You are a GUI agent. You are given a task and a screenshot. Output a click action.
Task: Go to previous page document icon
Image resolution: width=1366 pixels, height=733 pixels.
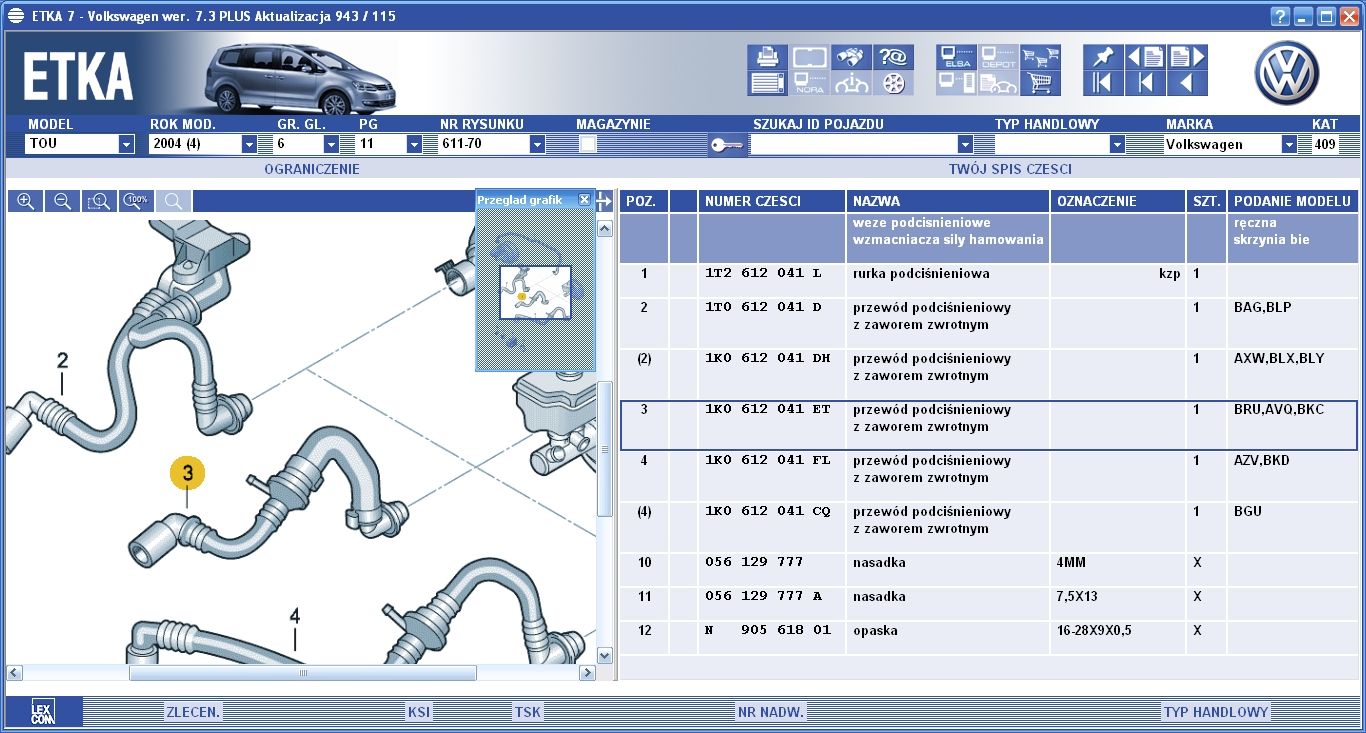click(x=1145, y=57)
